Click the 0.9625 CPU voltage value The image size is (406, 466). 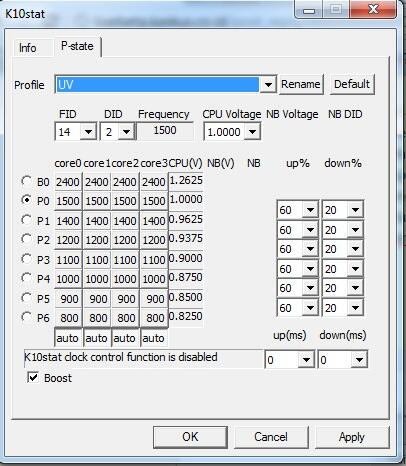[186, 219]
